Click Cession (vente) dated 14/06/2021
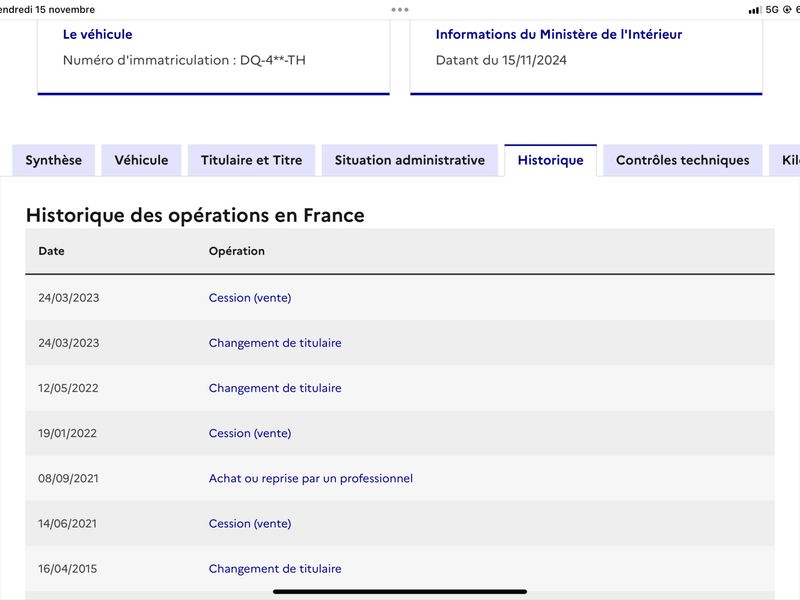 click(x=250, y=523)
